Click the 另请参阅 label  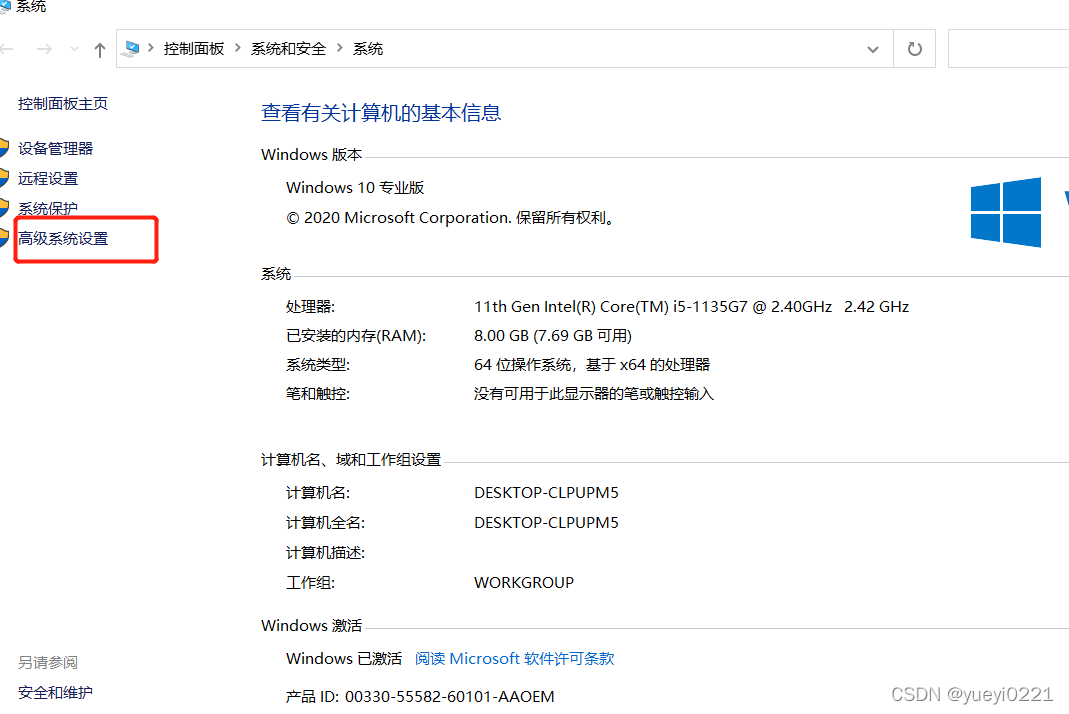pos(48,662)
